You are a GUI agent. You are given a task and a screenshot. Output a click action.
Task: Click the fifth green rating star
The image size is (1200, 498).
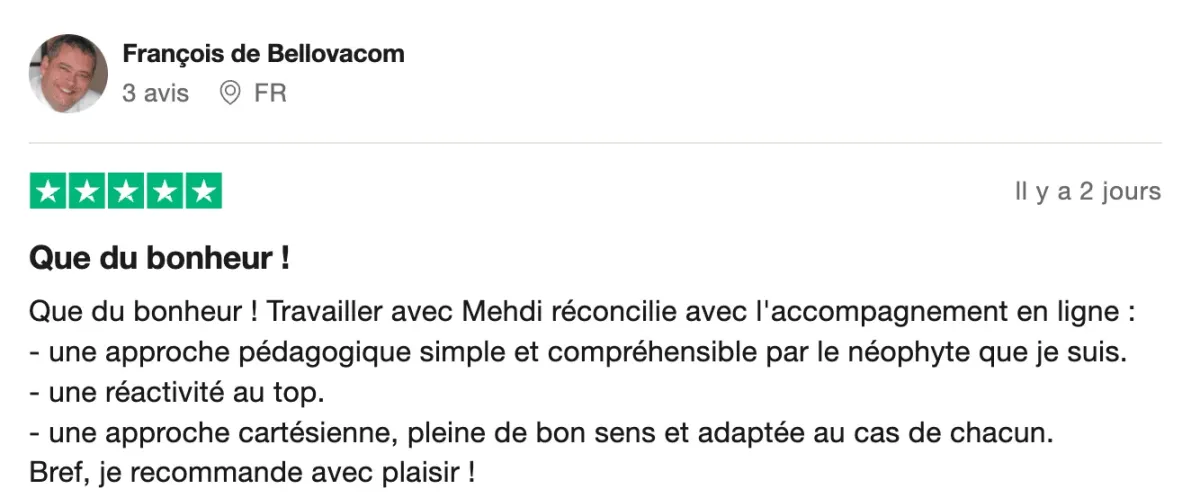point(204,191)
